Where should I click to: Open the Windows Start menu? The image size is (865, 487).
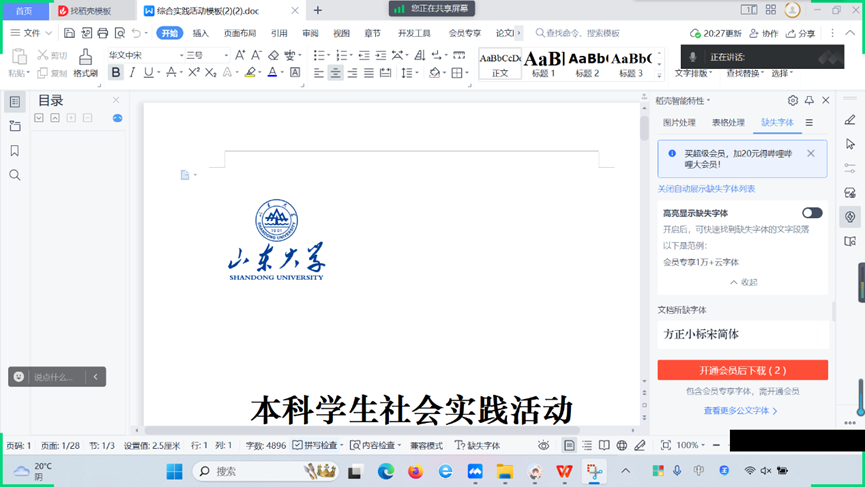(x=174, y=471)
